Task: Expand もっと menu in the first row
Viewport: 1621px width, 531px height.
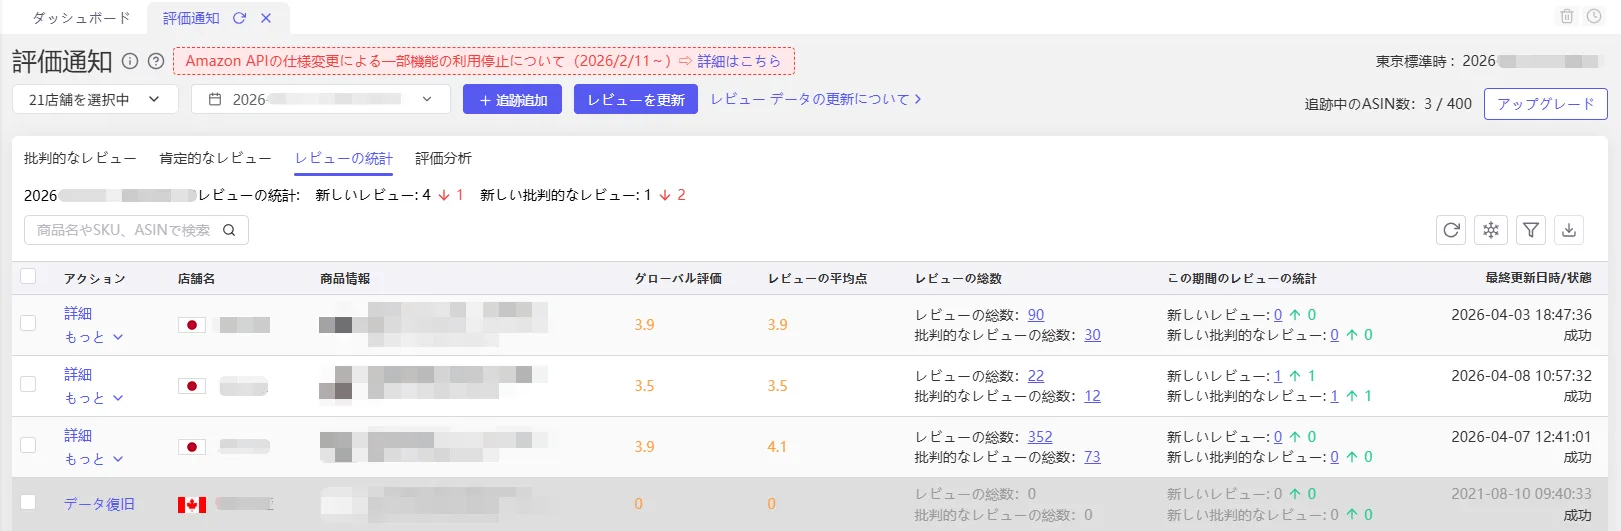Action: [94, 337]
